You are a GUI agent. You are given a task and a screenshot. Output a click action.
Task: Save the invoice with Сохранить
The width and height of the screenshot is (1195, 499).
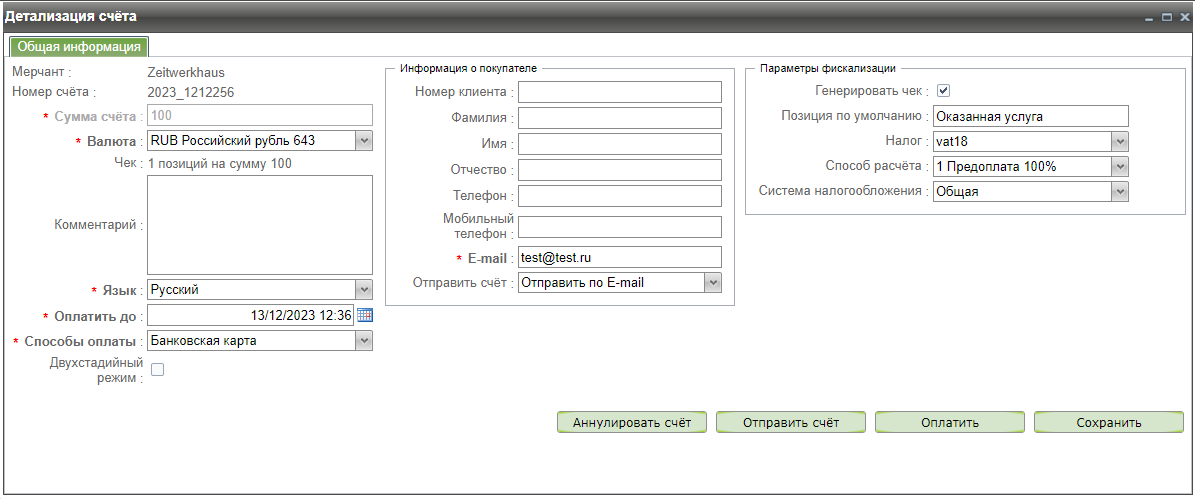tap(1108, 422)
